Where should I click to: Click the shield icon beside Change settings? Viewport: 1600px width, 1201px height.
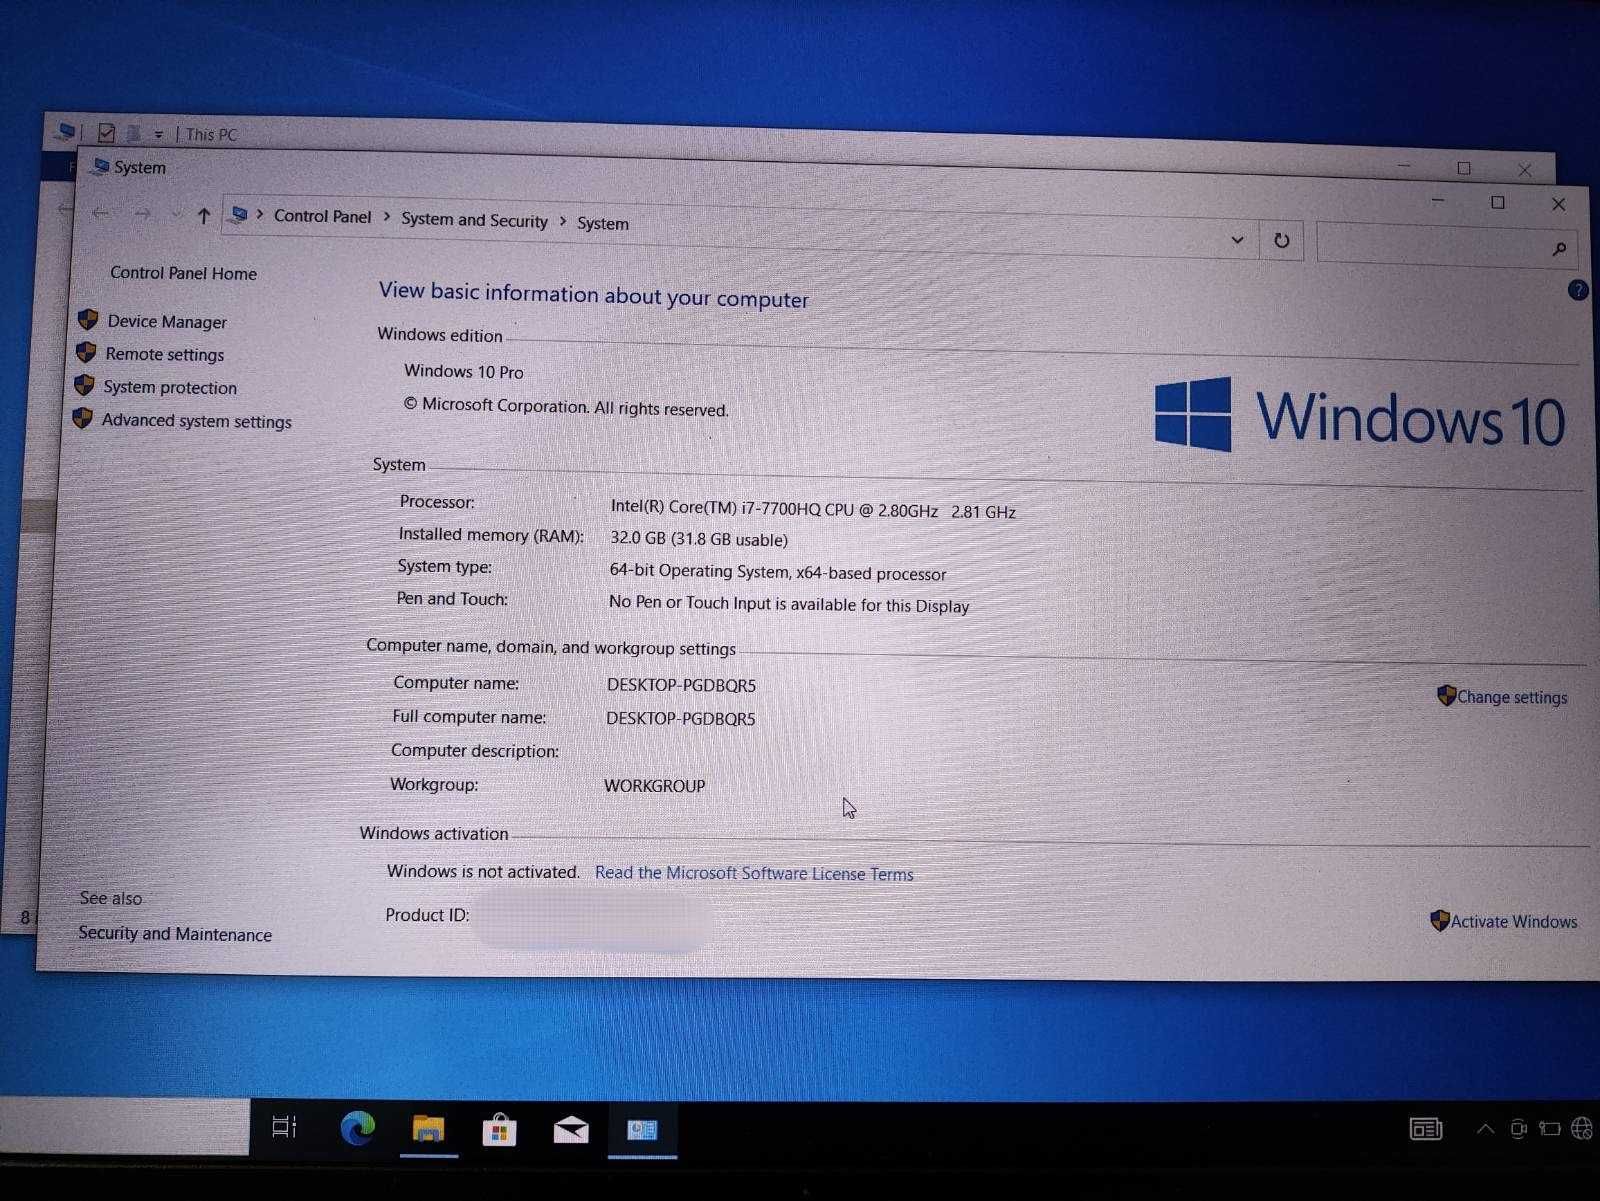click(x=1446, y=695)
